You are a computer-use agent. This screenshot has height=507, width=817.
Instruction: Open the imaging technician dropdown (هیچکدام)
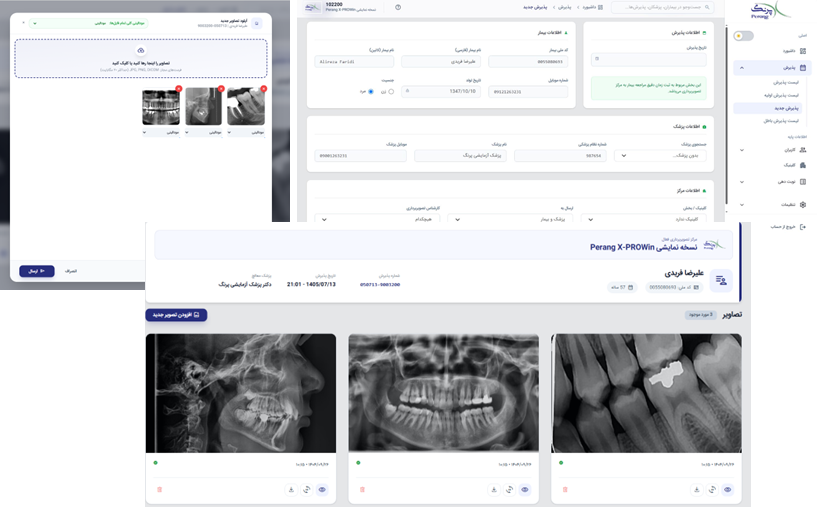point(377,219)
